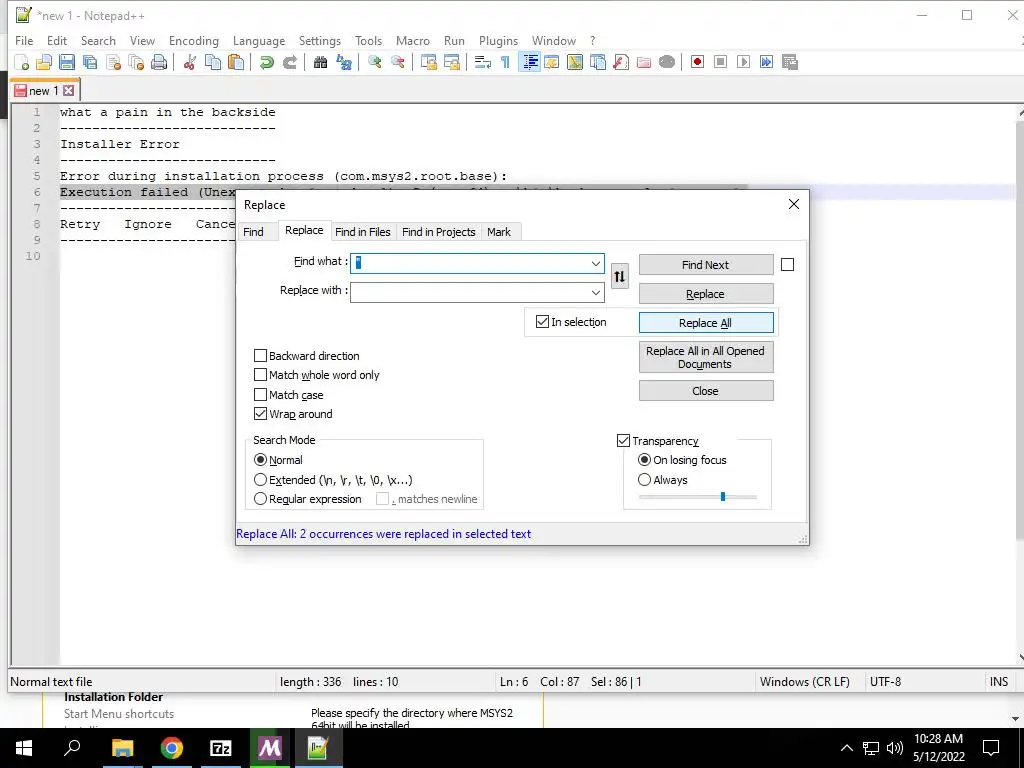
Task: Click Replace All in All Opened Documents
Action: pyautogui.click(x=706, y=357)
